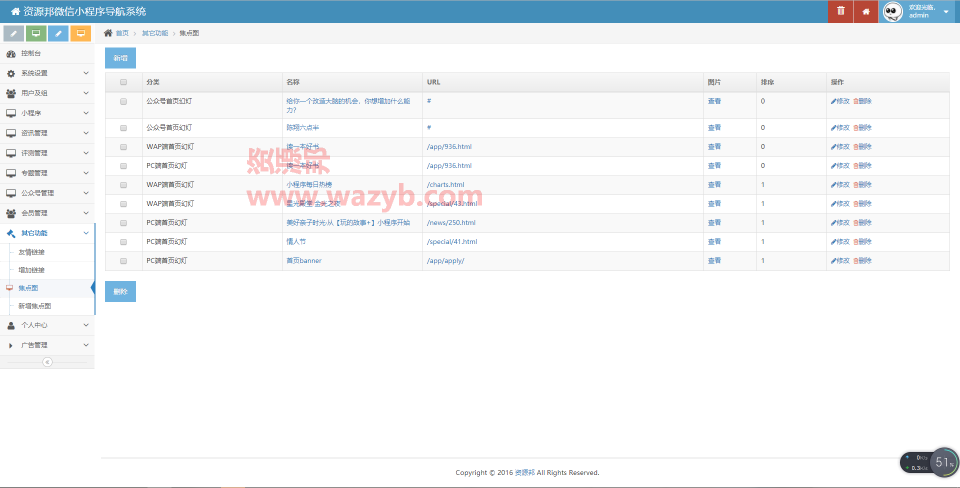Delete the 情人节 row via red 删除
960x488 pixels.
[x=862, y=242]
